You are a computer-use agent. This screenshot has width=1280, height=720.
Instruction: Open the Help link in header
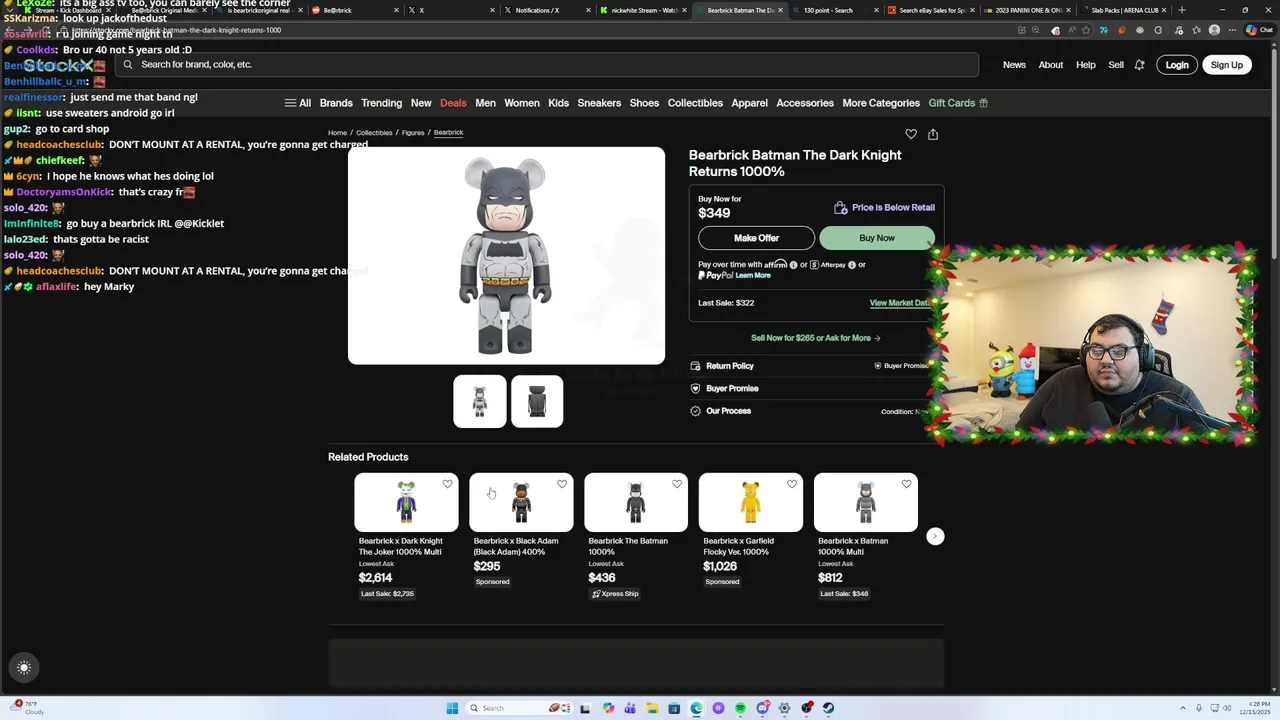coord(1085,65)
